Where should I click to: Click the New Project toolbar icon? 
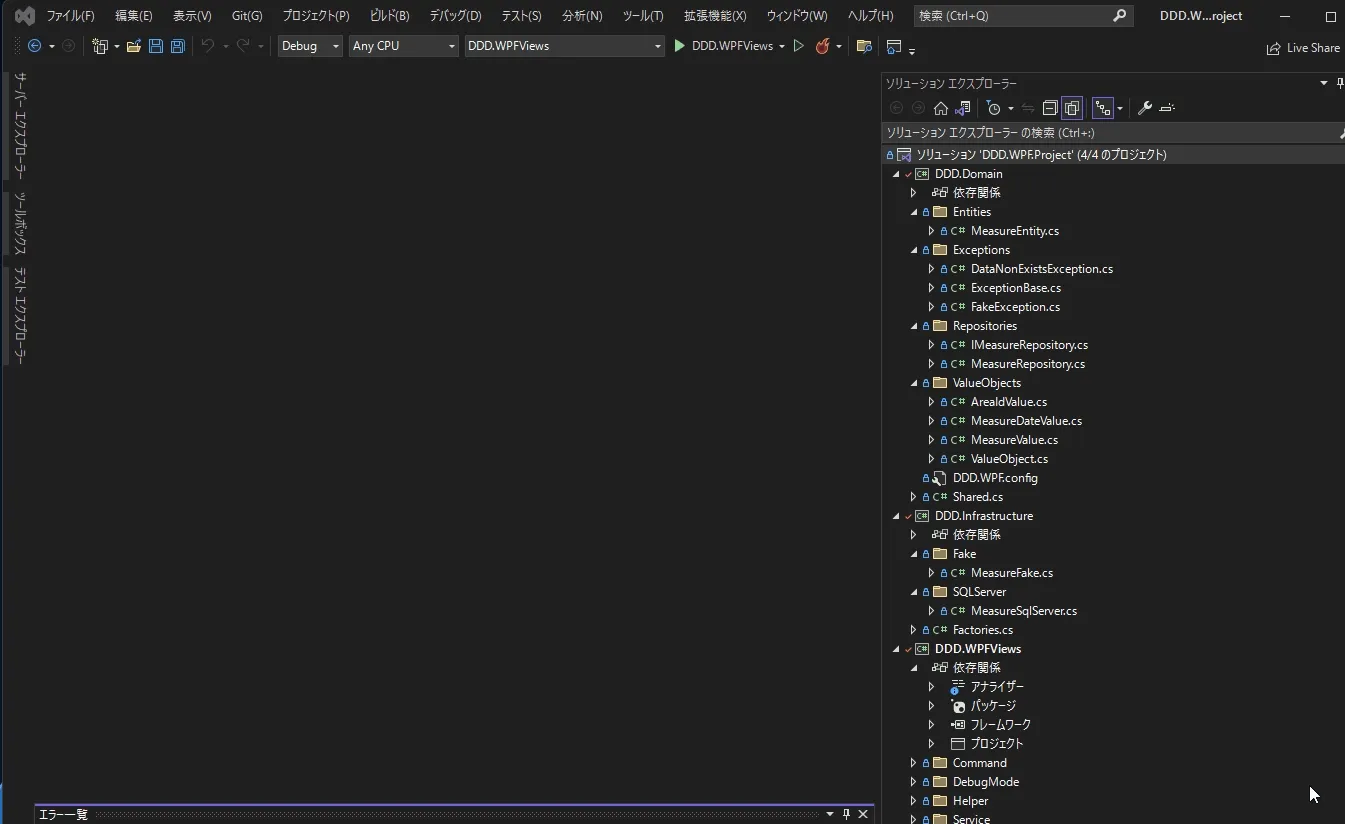[x=99, y=46]
